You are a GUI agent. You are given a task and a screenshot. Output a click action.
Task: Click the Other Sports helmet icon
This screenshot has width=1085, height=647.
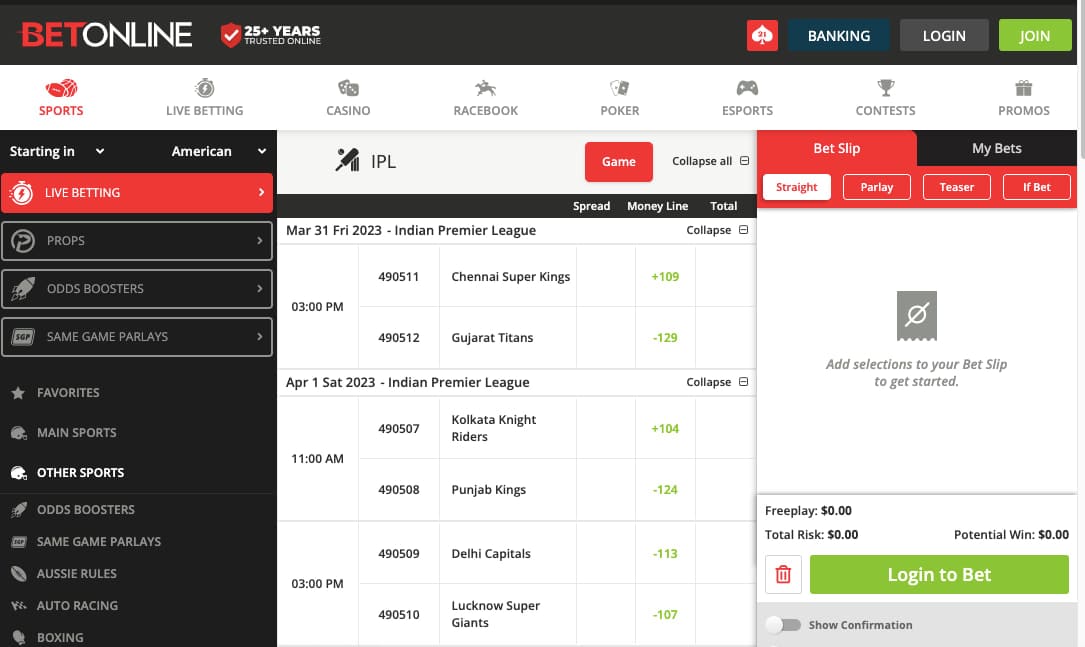[x=19, y=473]
